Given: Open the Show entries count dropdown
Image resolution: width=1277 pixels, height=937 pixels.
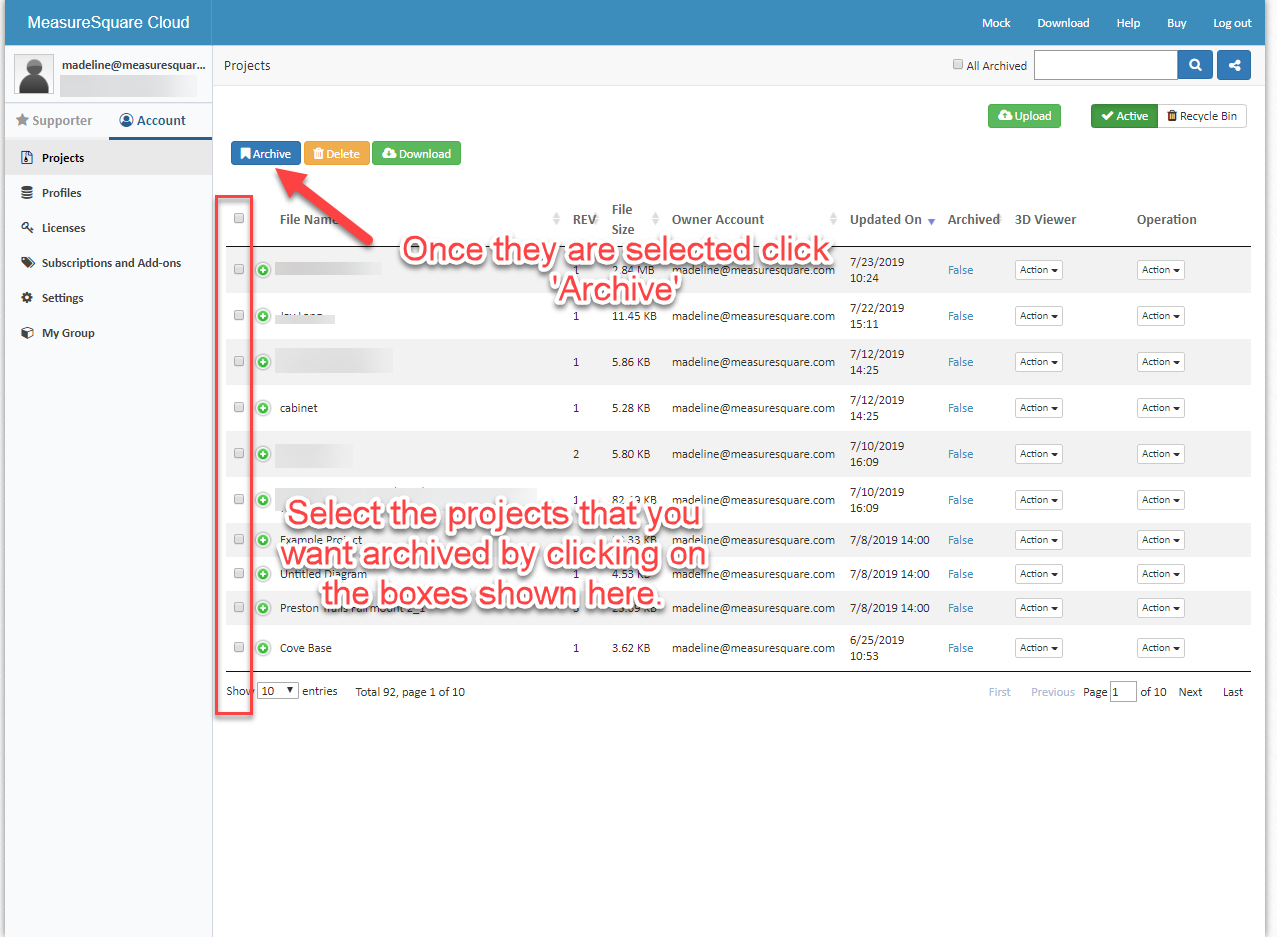Looking at the screenshot, I should pyautogui.click(x=278, y=690).
